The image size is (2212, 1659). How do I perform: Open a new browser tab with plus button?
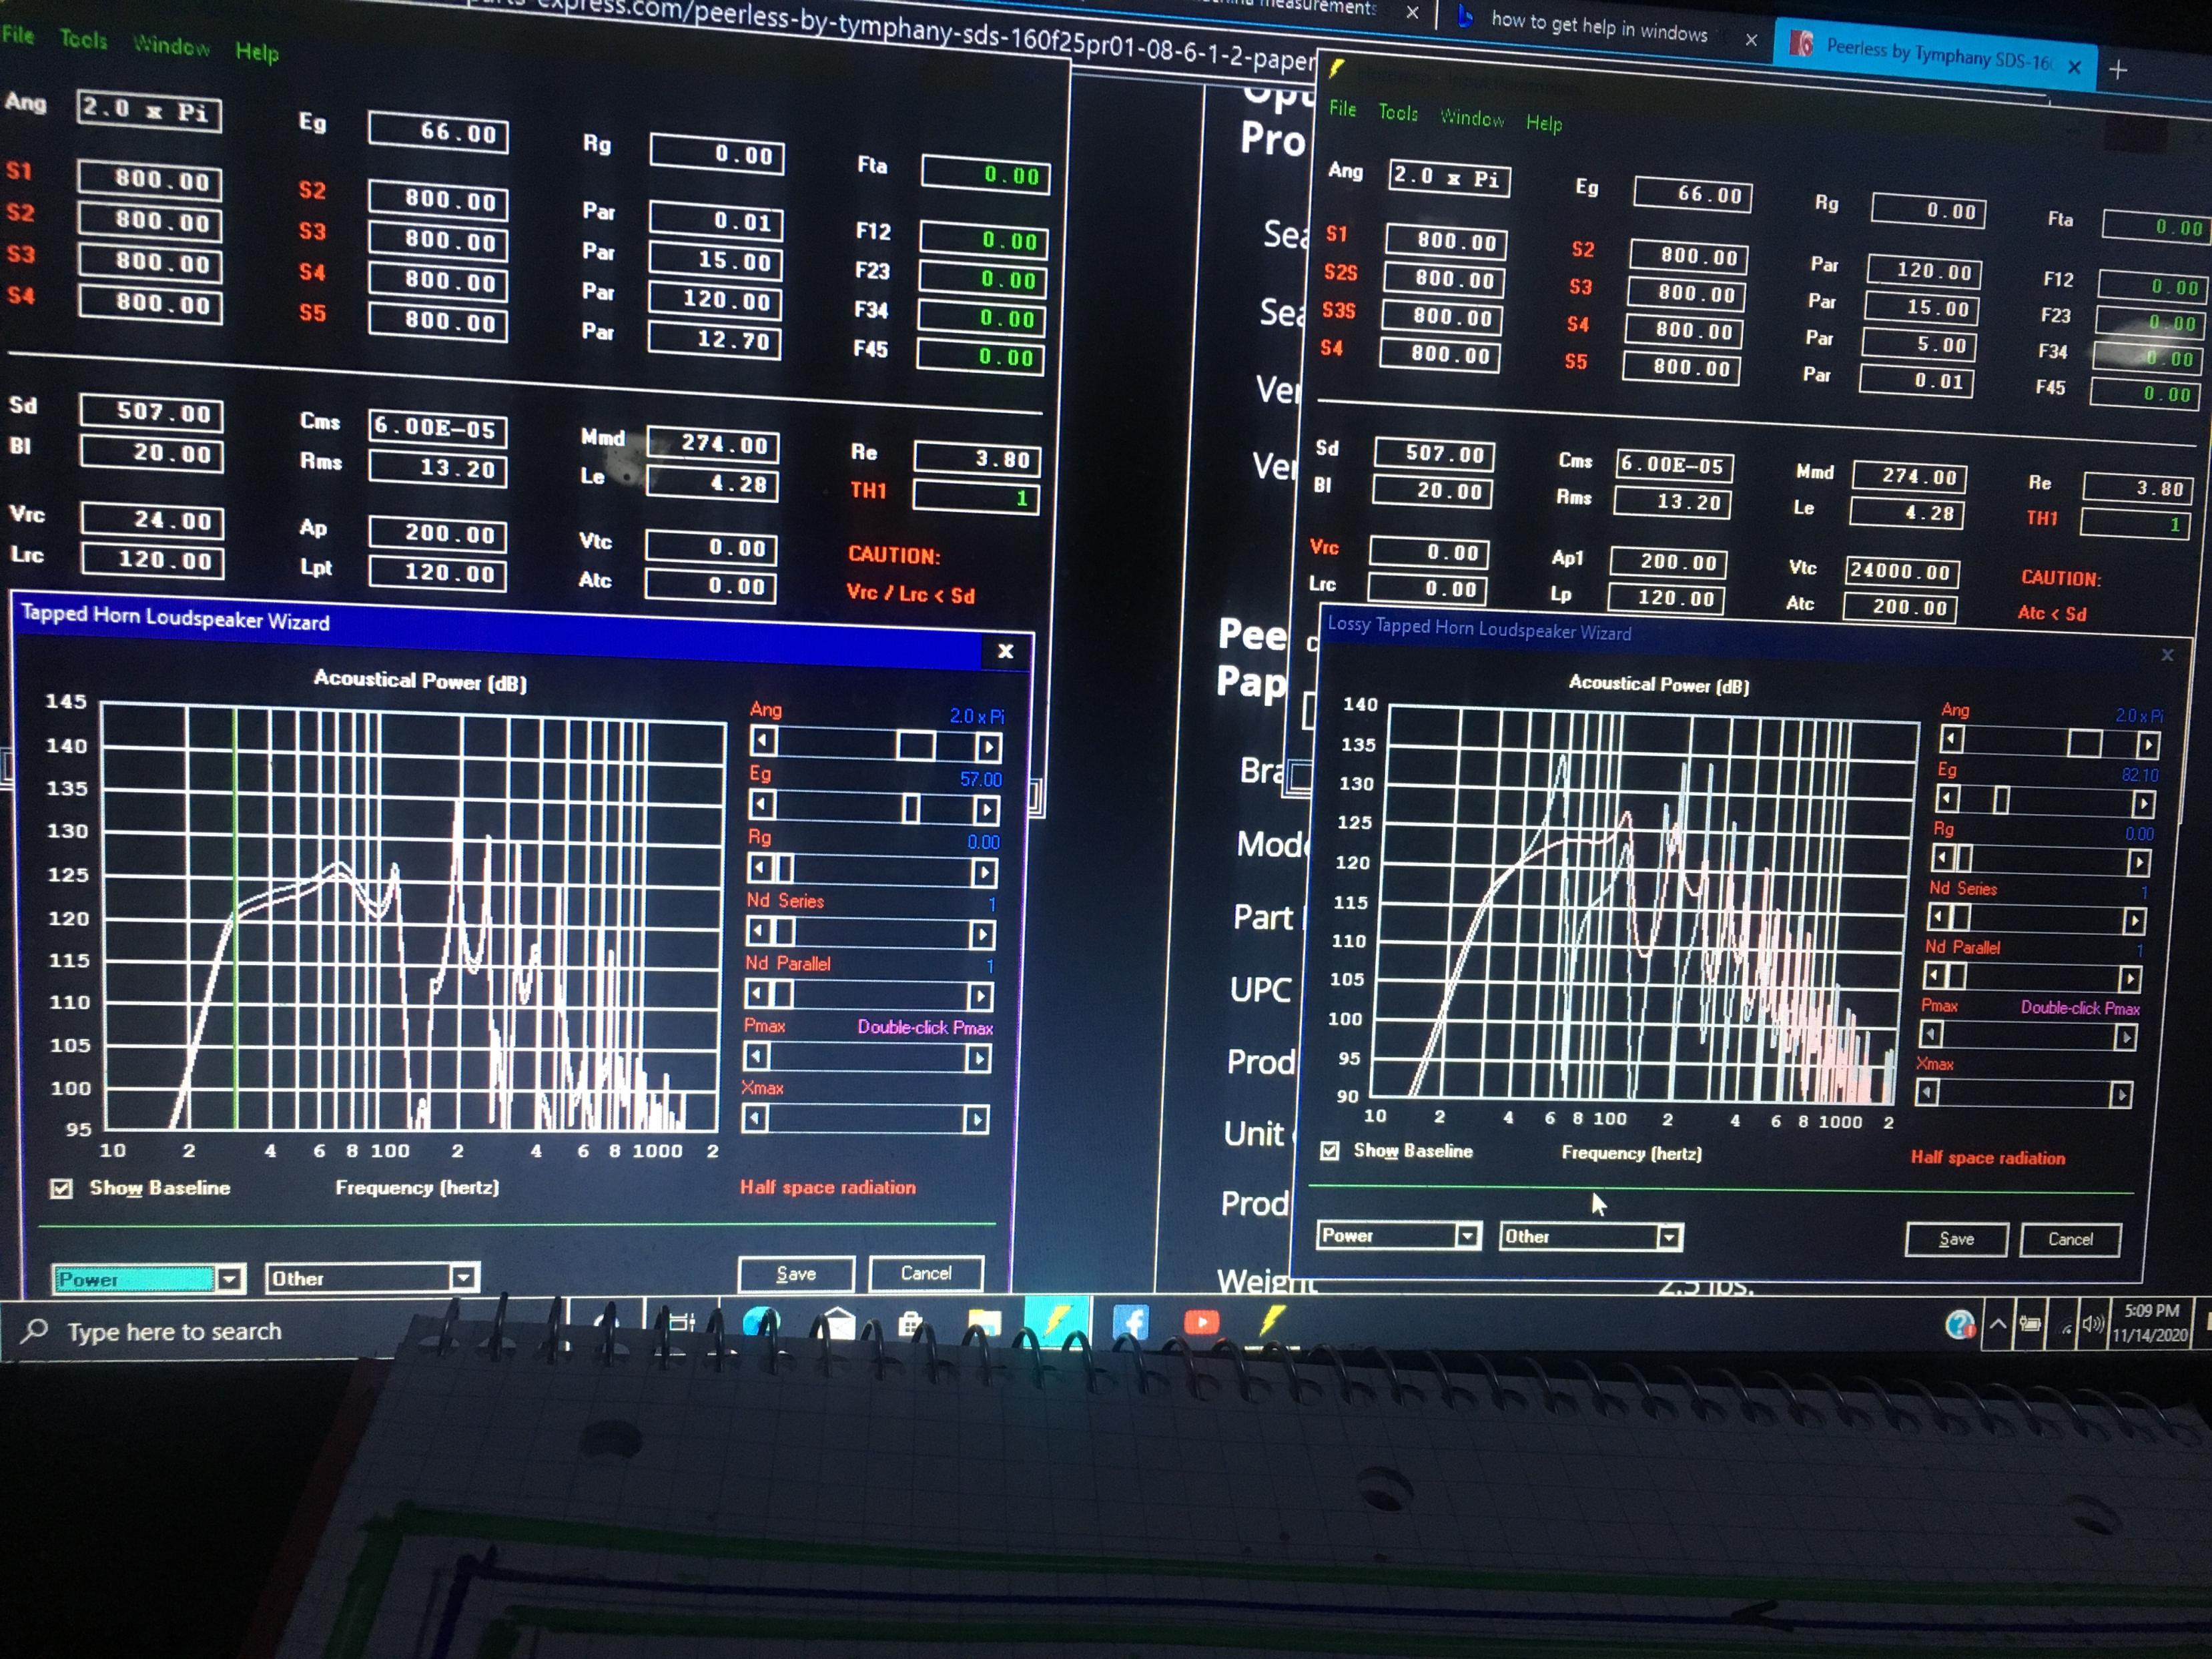(x=2117, y=70)
